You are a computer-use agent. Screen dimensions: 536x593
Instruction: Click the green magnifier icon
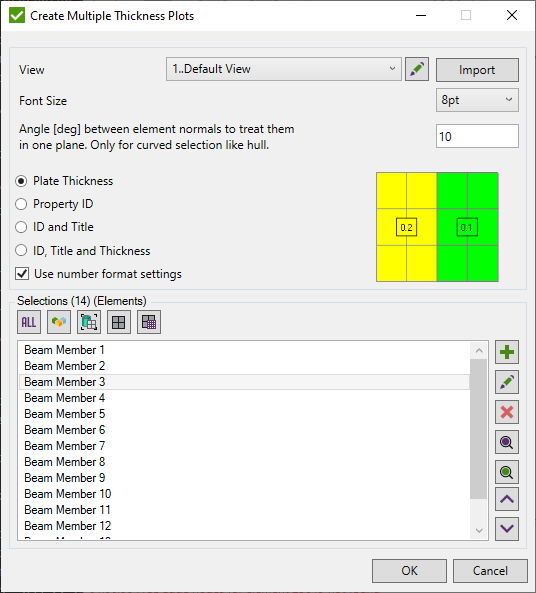coord(507,472)
